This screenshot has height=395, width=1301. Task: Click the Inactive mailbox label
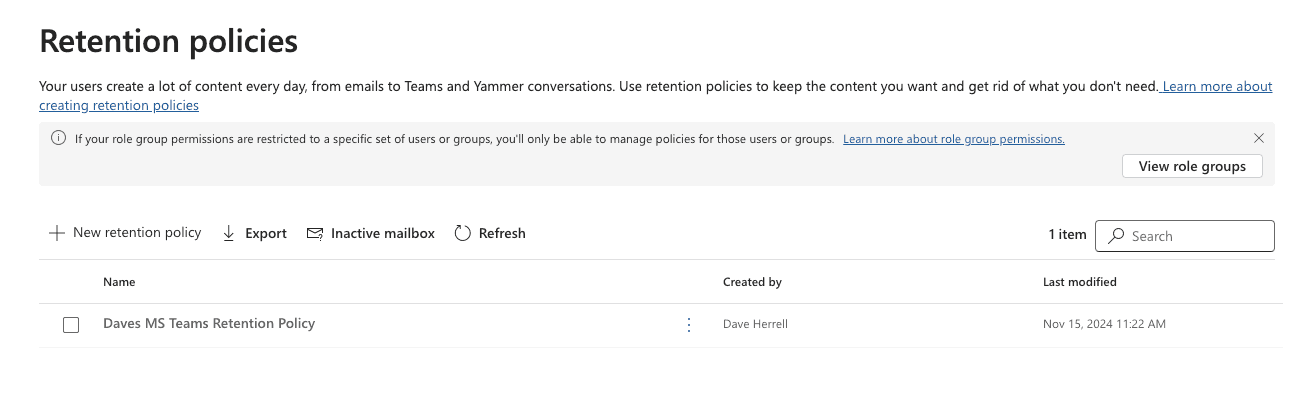(383, 233)
